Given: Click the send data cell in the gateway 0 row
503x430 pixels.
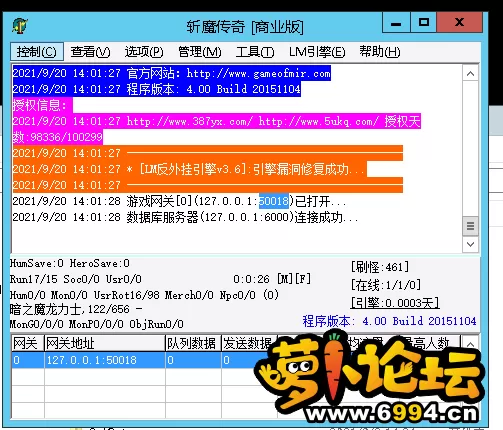Looking at the screenshot, I should coord(248,360).
